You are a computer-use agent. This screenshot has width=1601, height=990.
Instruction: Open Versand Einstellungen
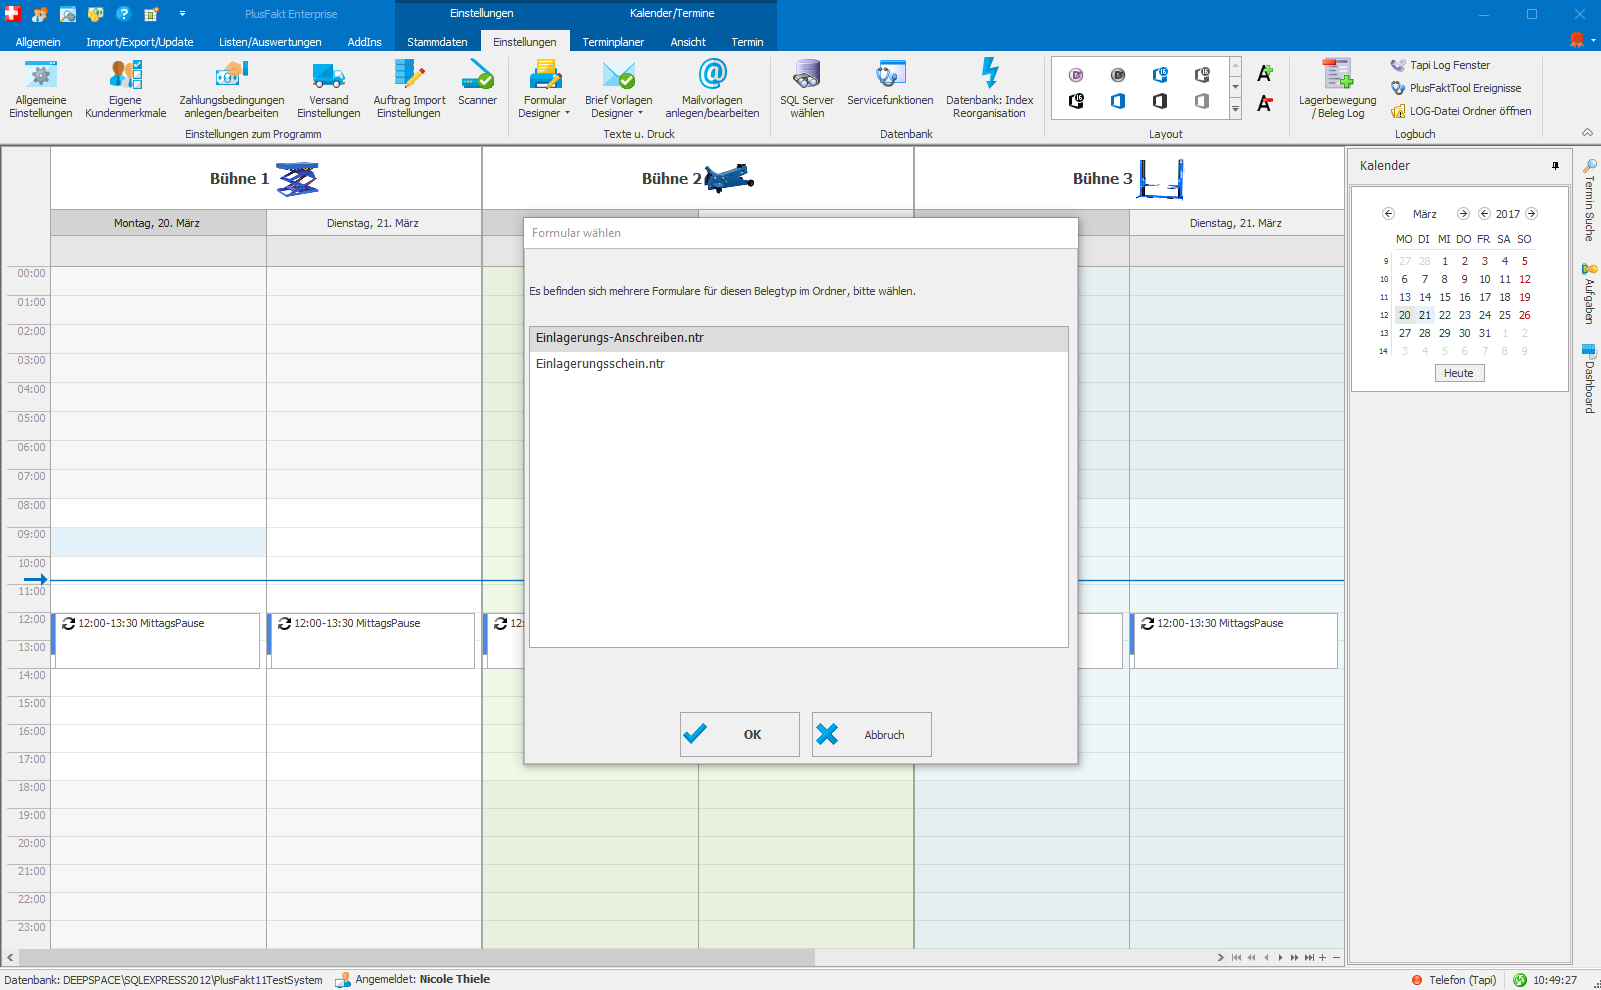[328, 89]
